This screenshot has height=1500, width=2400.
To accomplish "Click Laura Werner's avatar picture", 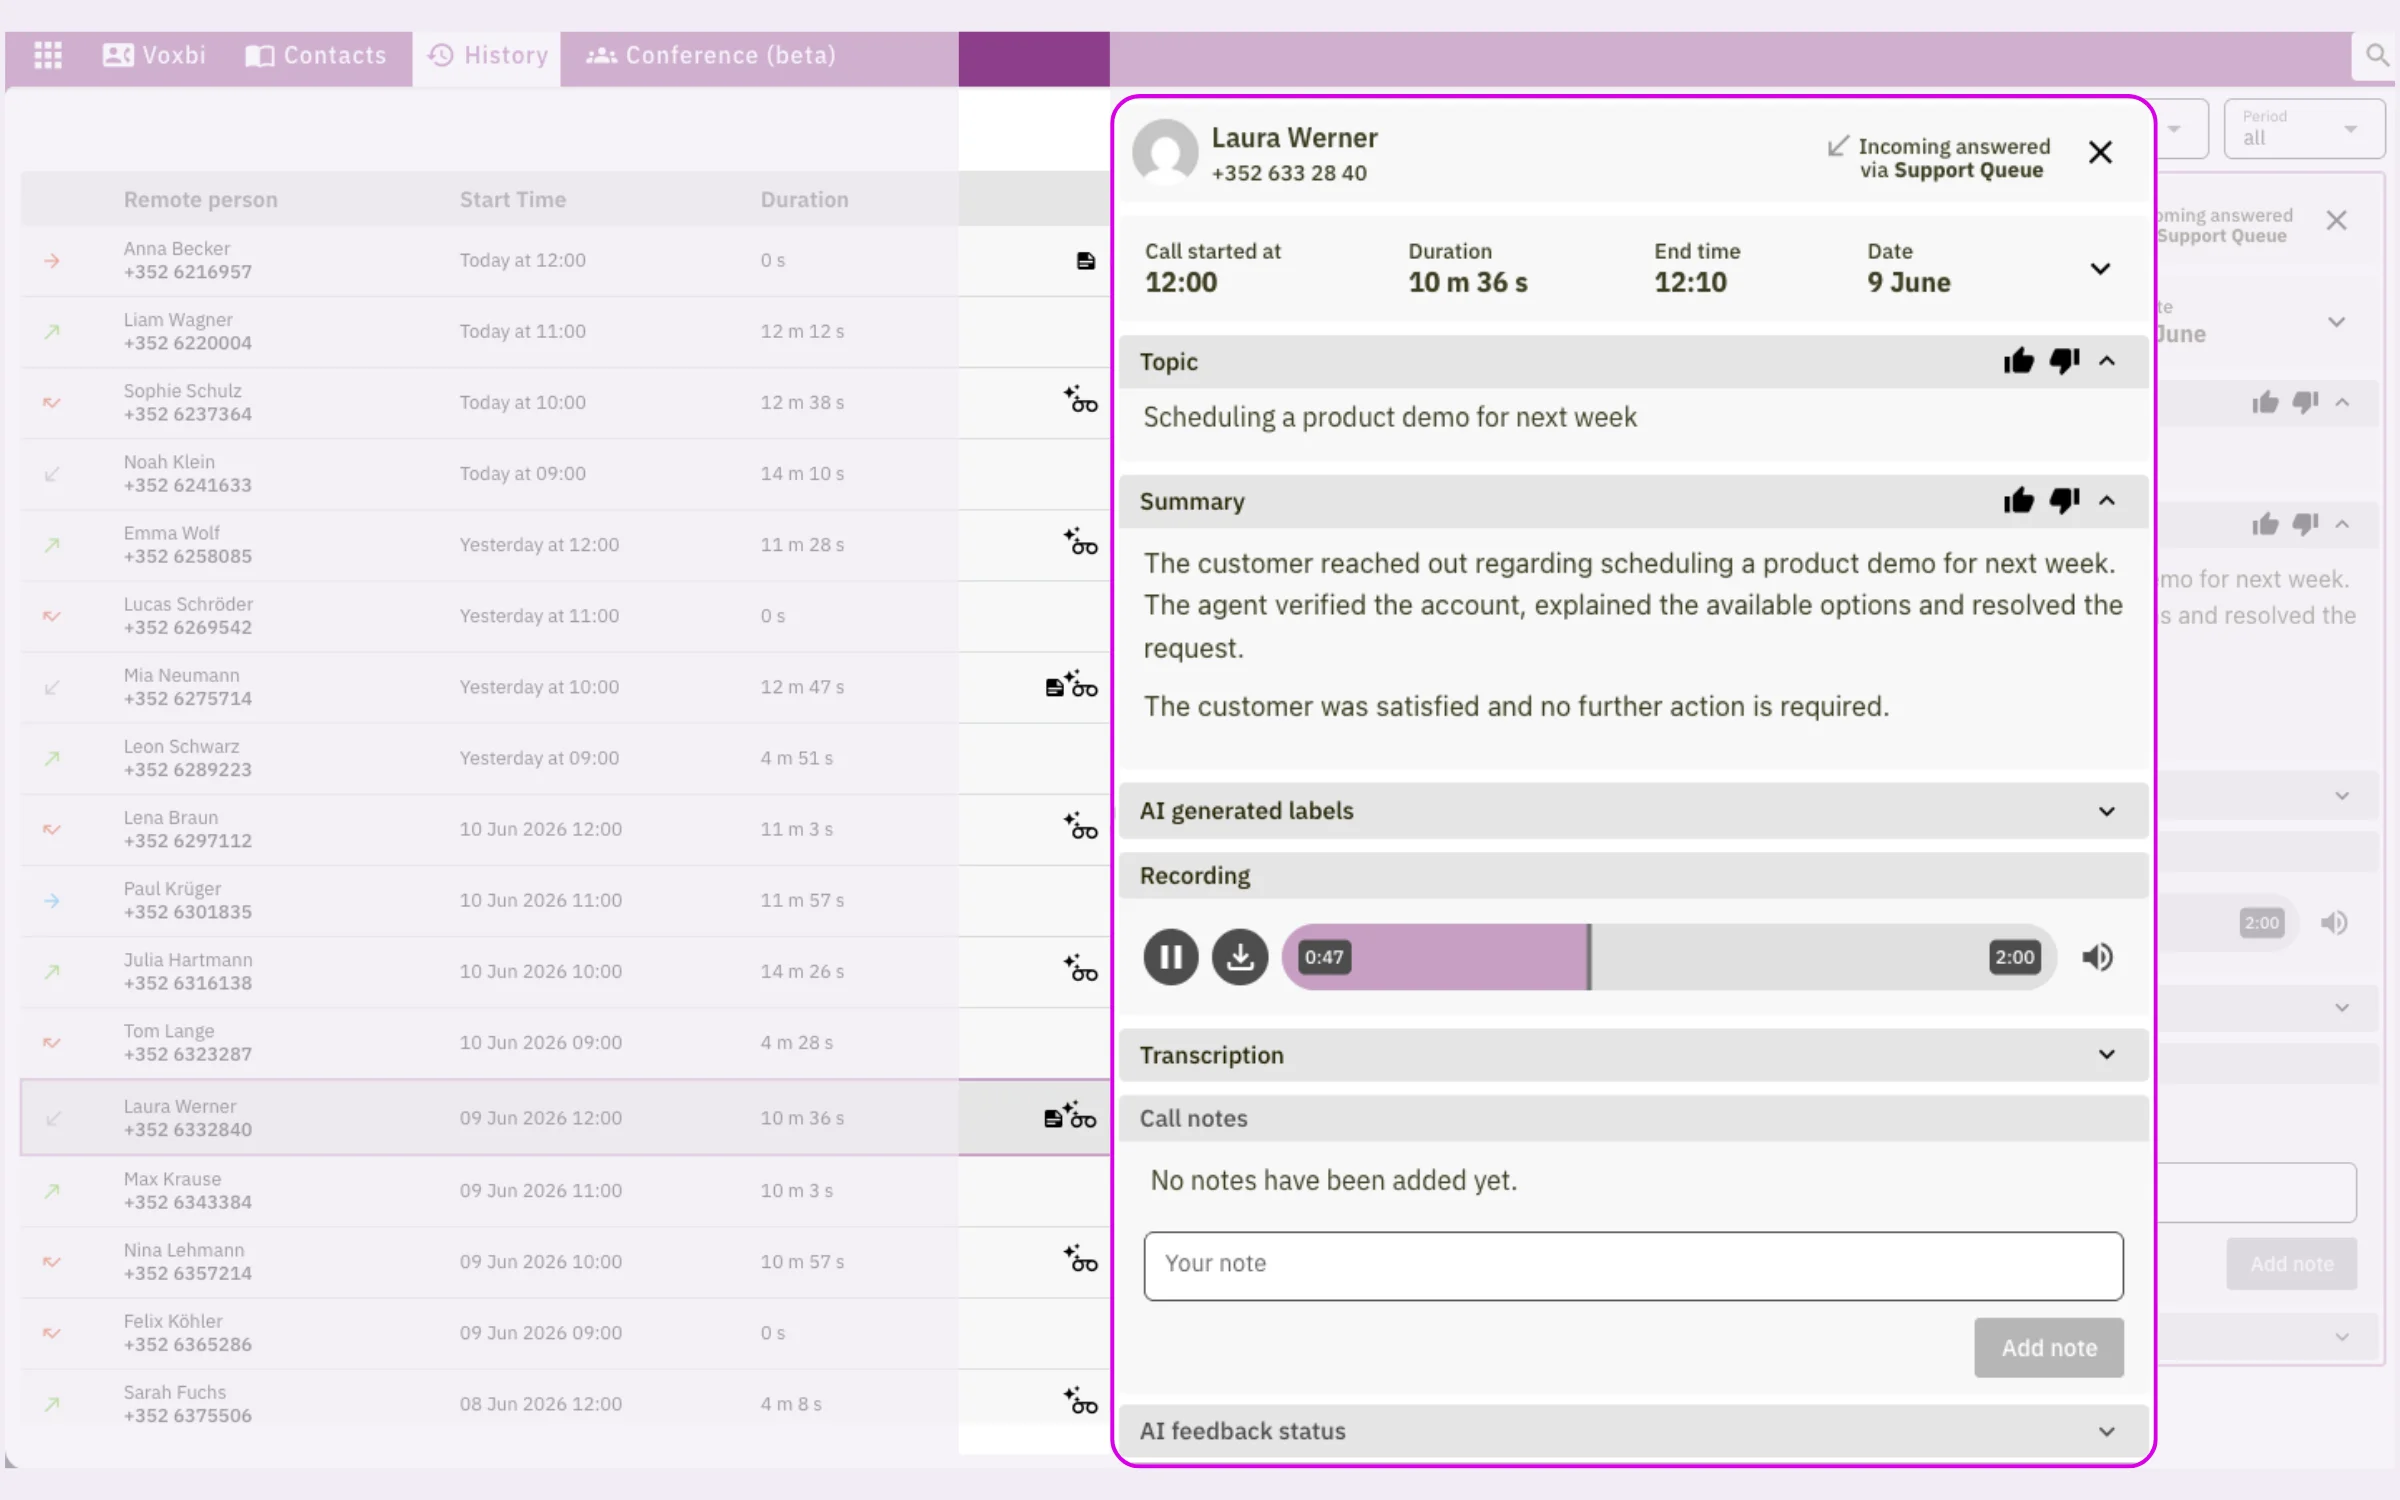I will [x=1165, y=152].
